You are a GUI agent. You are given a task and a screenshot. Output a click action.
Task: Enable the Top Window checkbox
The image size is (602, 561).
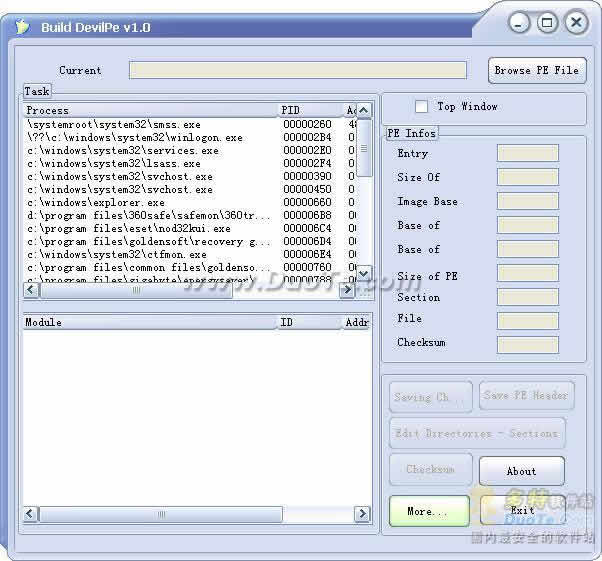[x=421, y=106]
